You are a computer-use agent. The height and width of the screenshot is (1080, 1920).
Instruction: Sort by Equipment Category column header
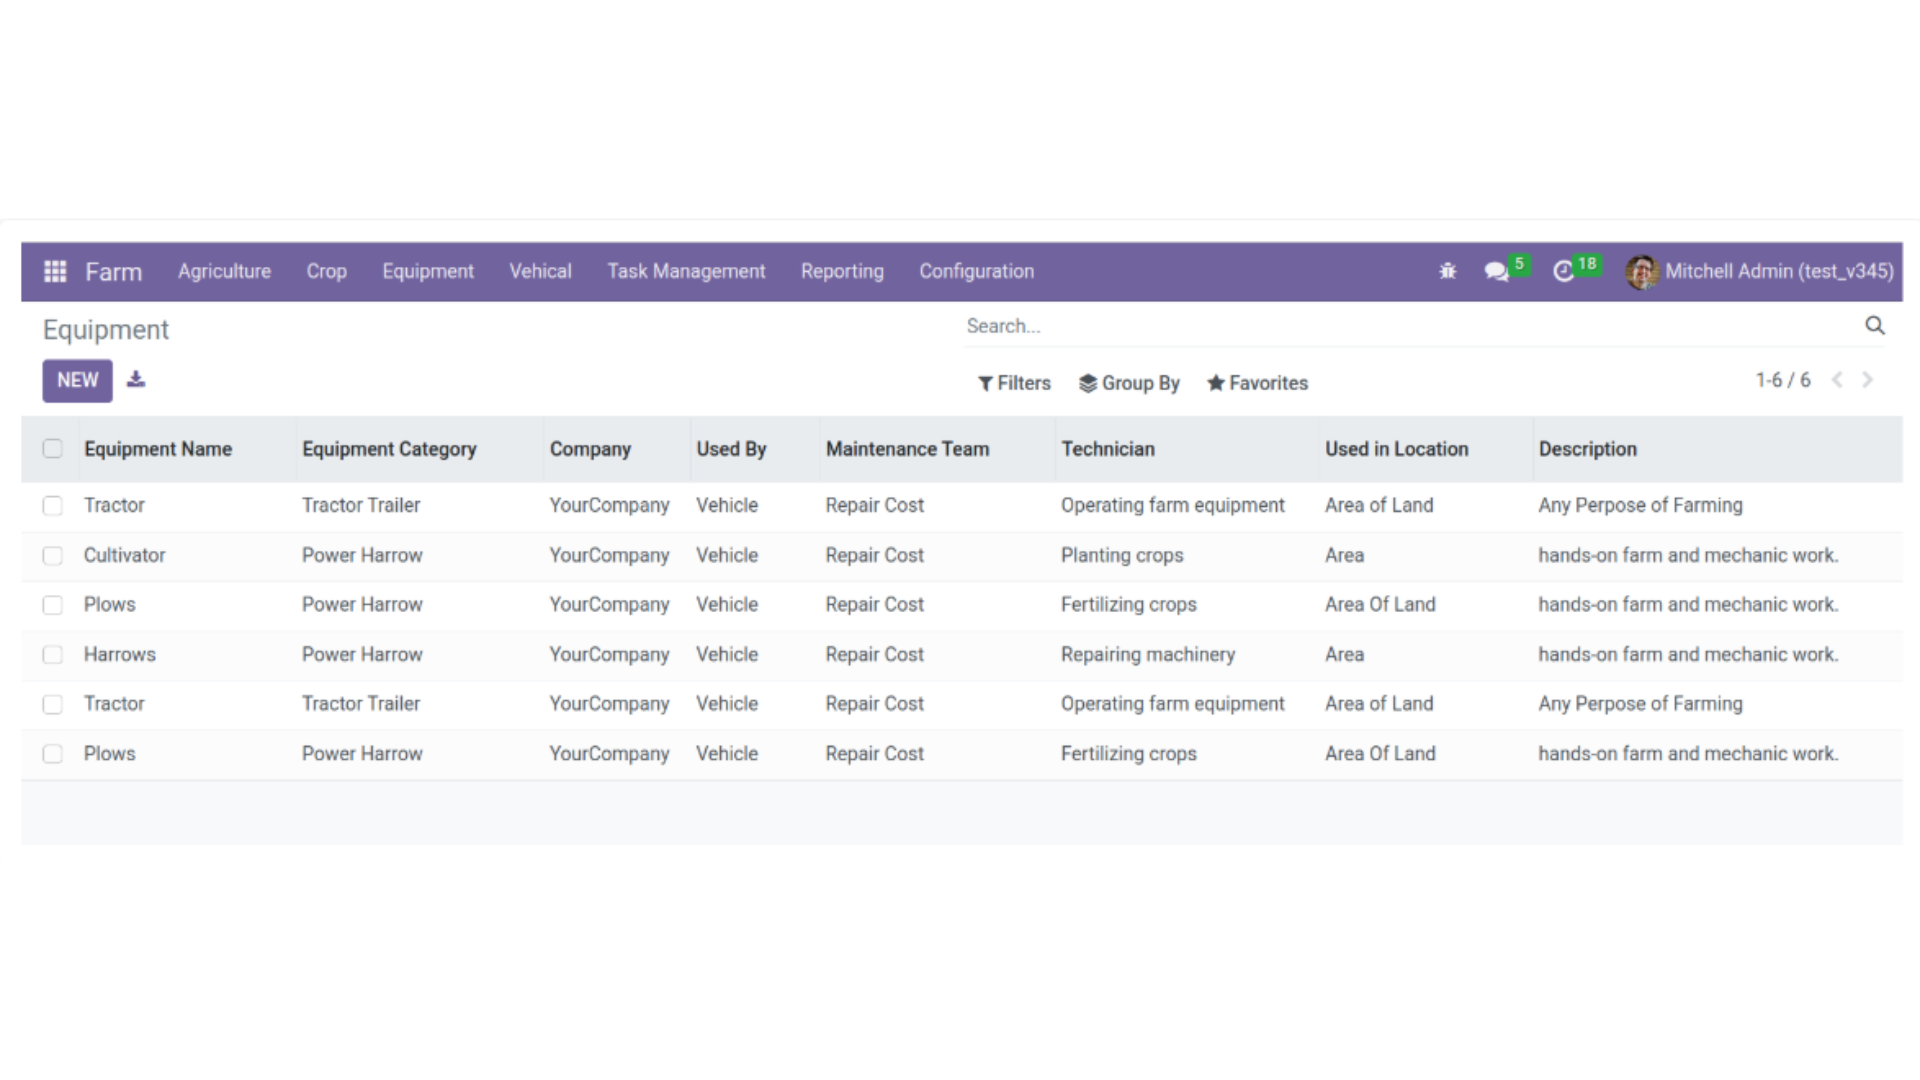coord(389,449)
